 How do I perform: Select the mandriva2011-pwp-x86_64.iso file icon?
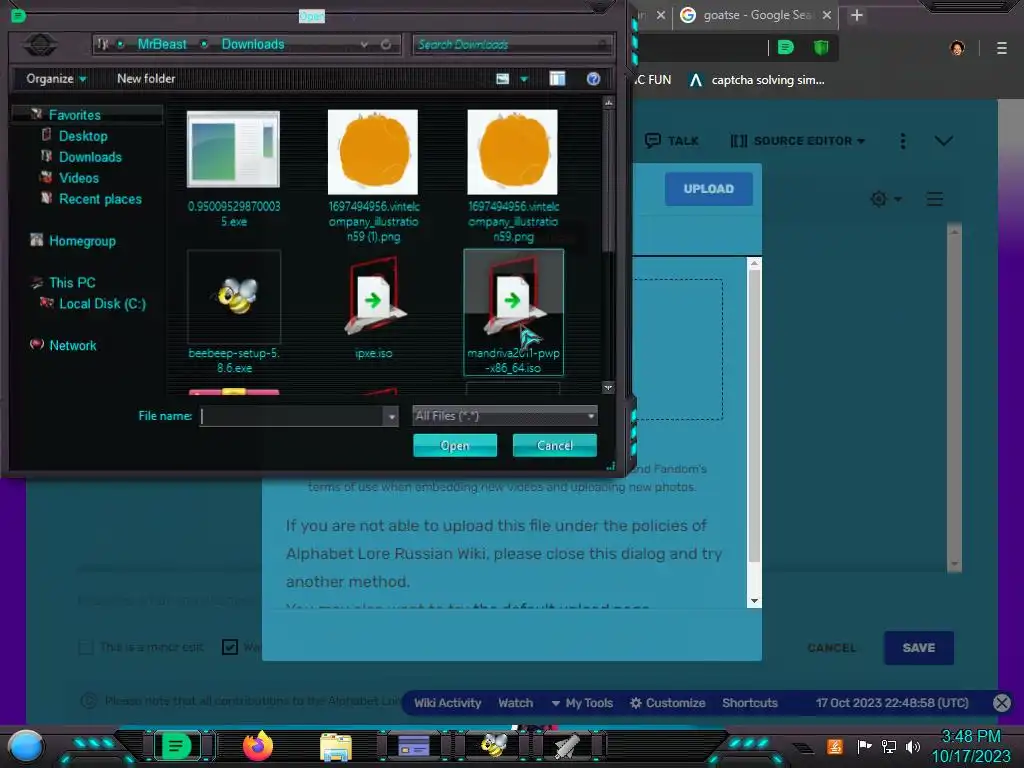[513, 296]
